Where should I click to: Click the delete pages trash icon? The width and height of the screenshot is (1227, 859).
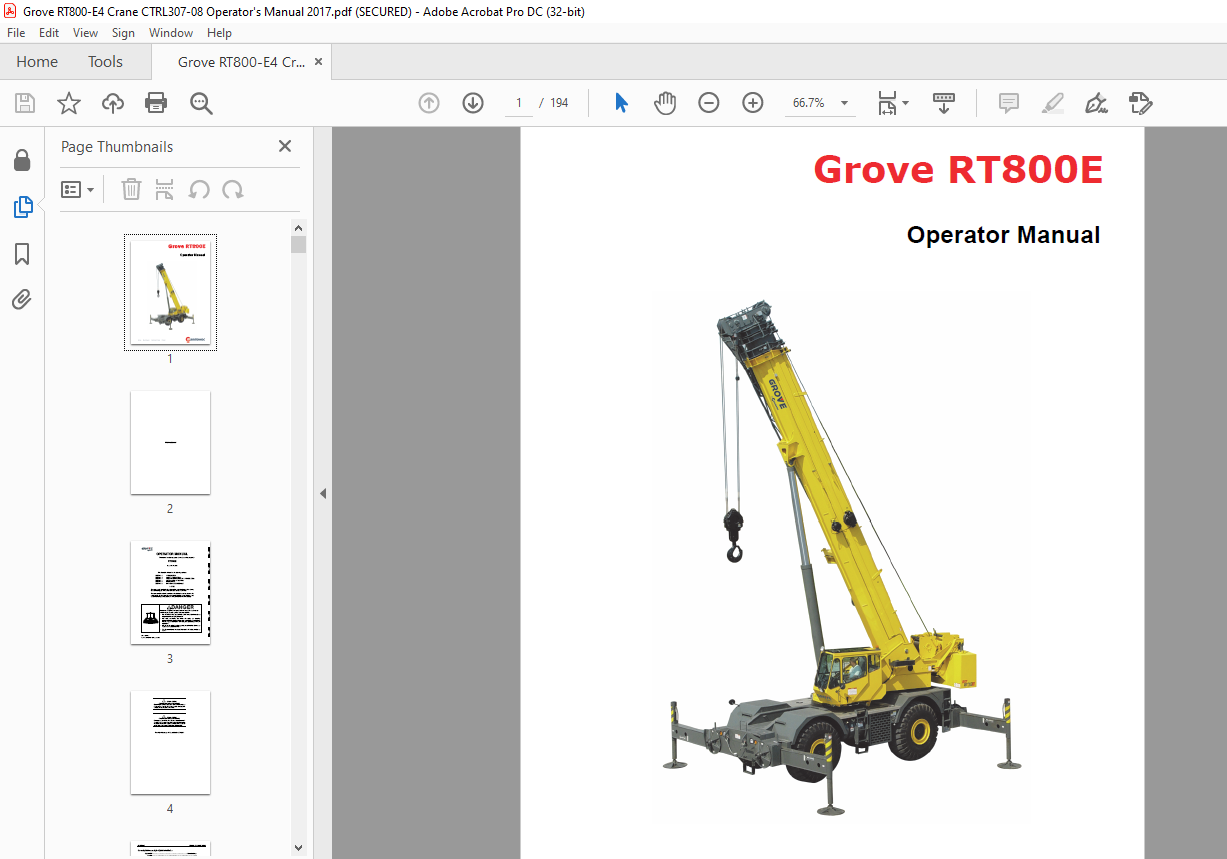[x=131, y=189]
